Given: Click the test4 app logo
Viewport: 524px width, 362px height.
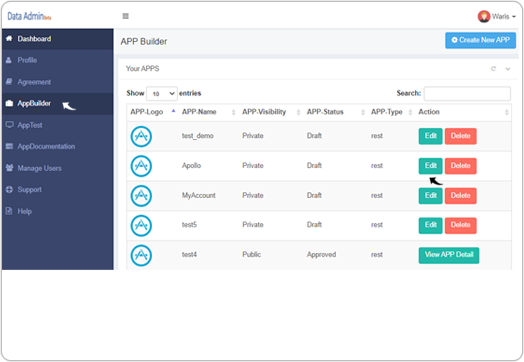Looking at the screenshot, I should (141, 255).
